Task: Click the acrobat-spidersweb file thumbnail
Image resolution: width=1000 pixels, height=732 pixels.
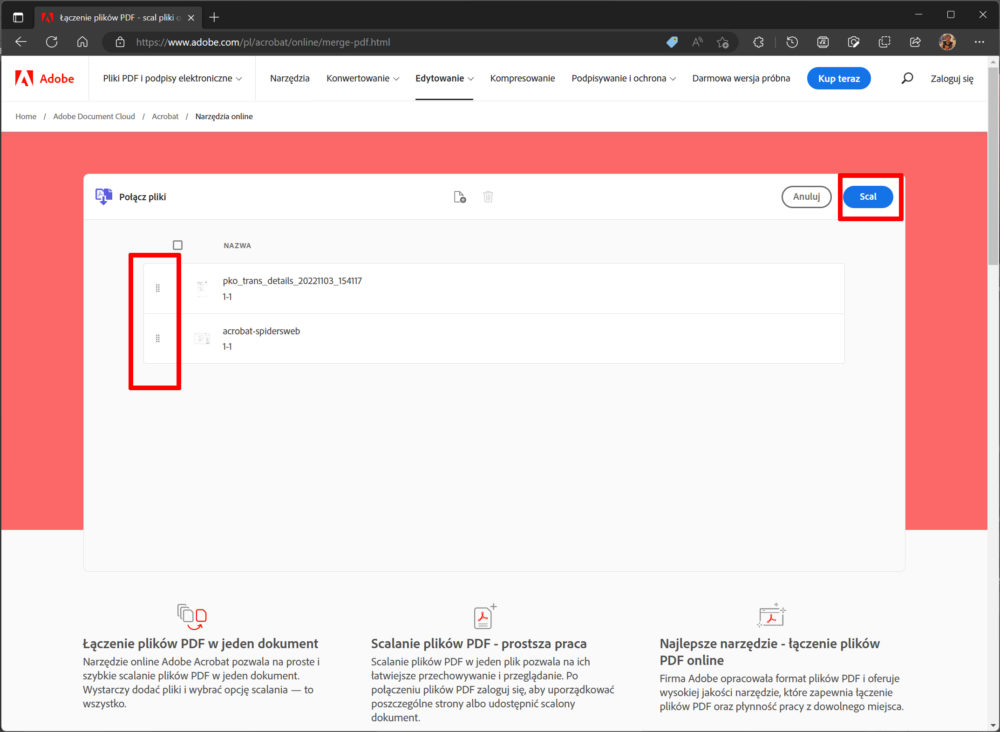Action: (202, 339)
